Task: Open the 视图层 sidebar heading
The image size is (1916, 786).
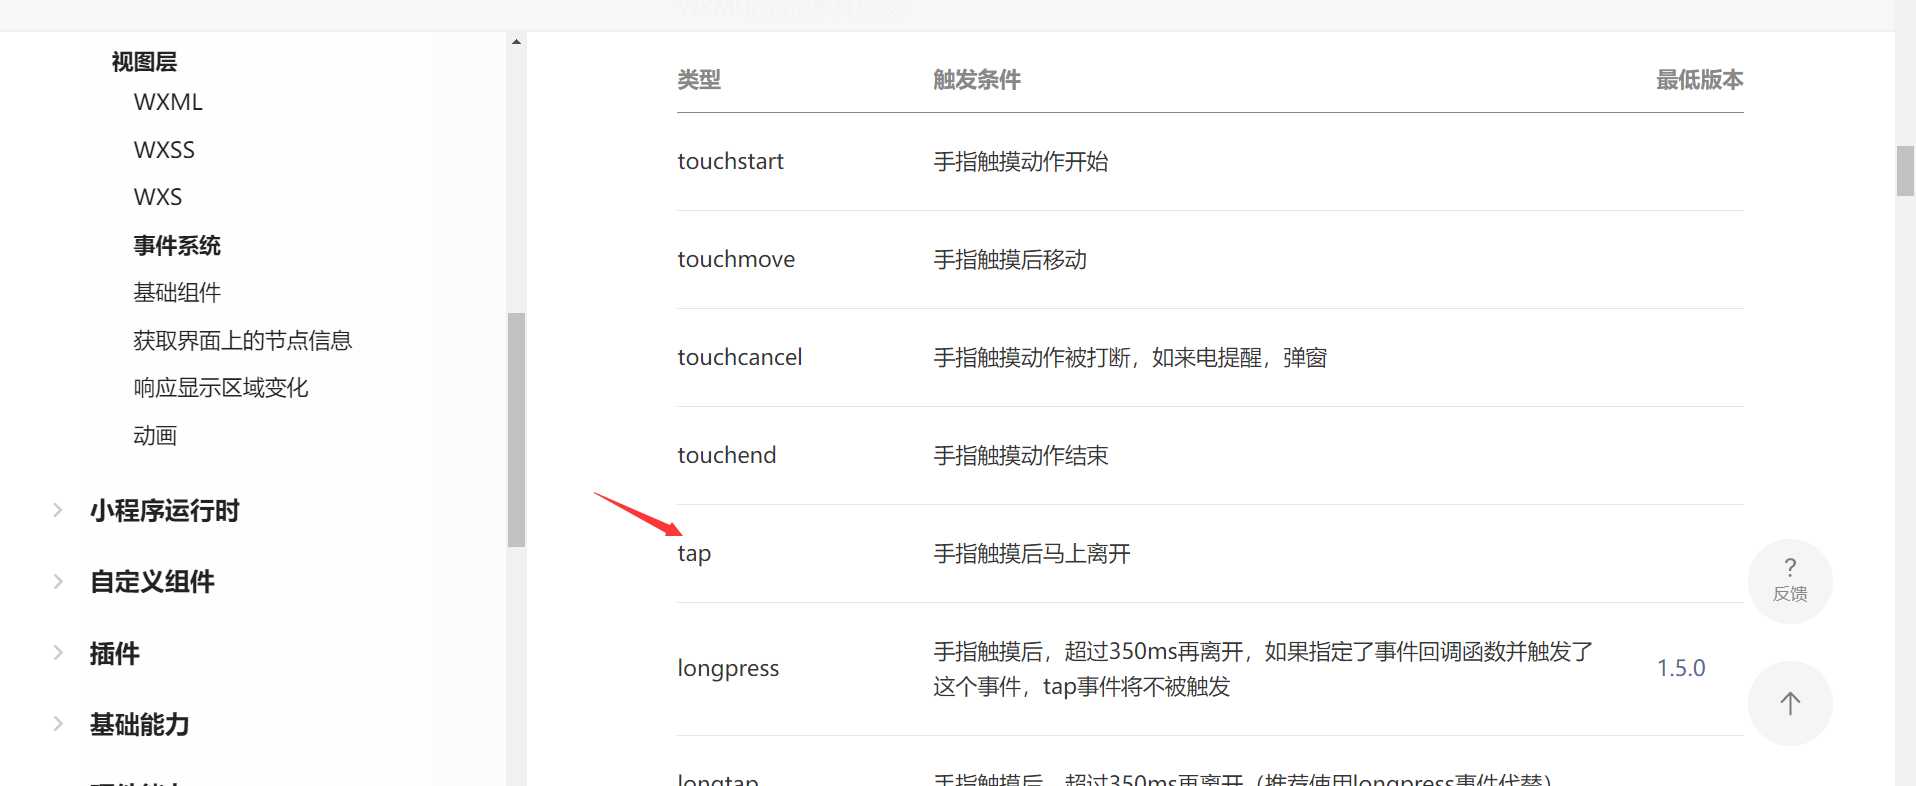Action: pyautogui.click(x=144, y=62)
